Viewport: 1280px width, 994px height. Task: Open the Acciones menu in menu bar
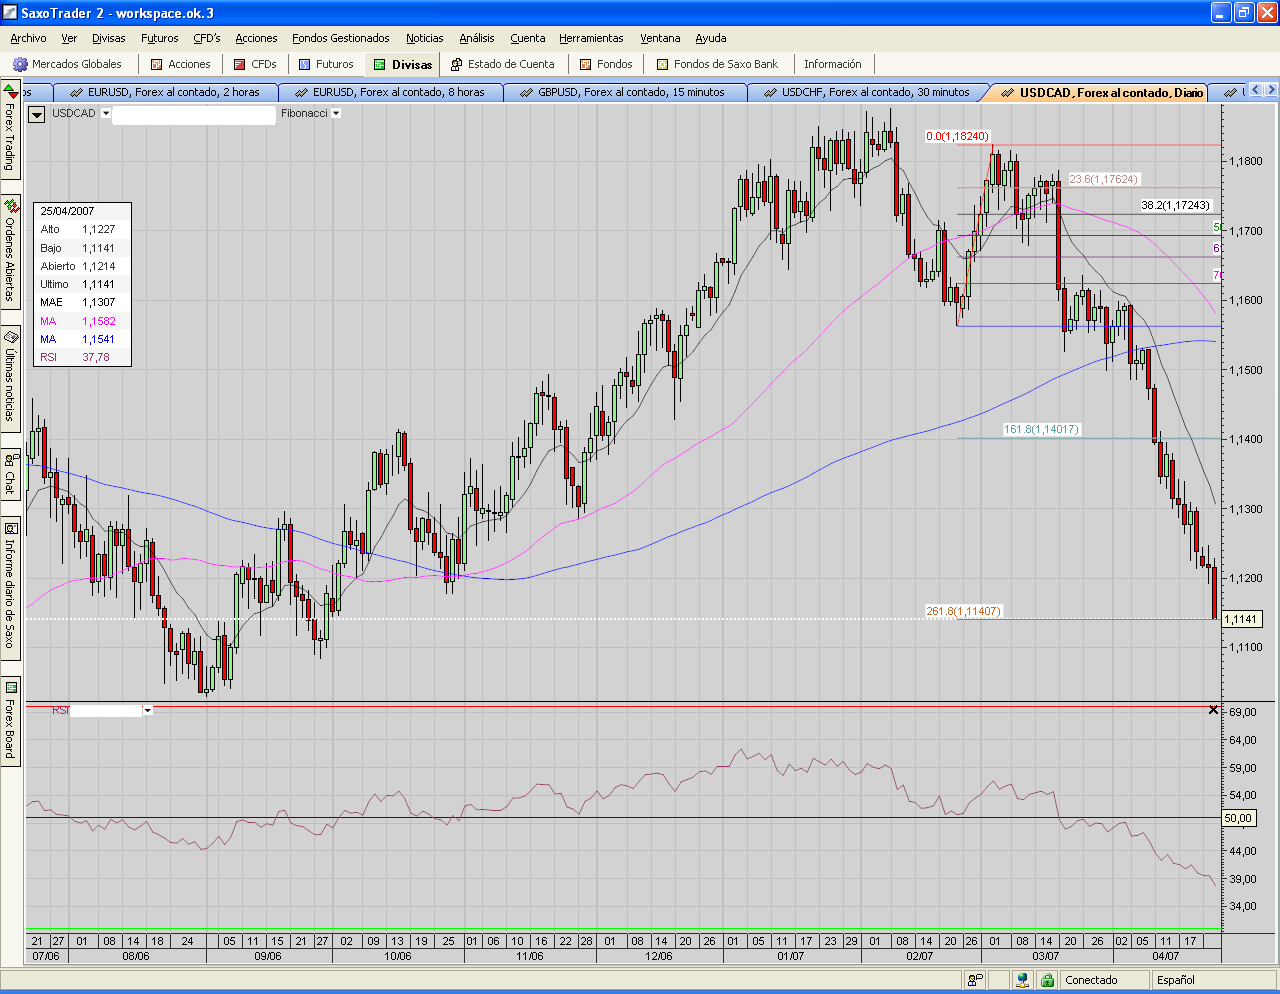click(x=256, y=38)
